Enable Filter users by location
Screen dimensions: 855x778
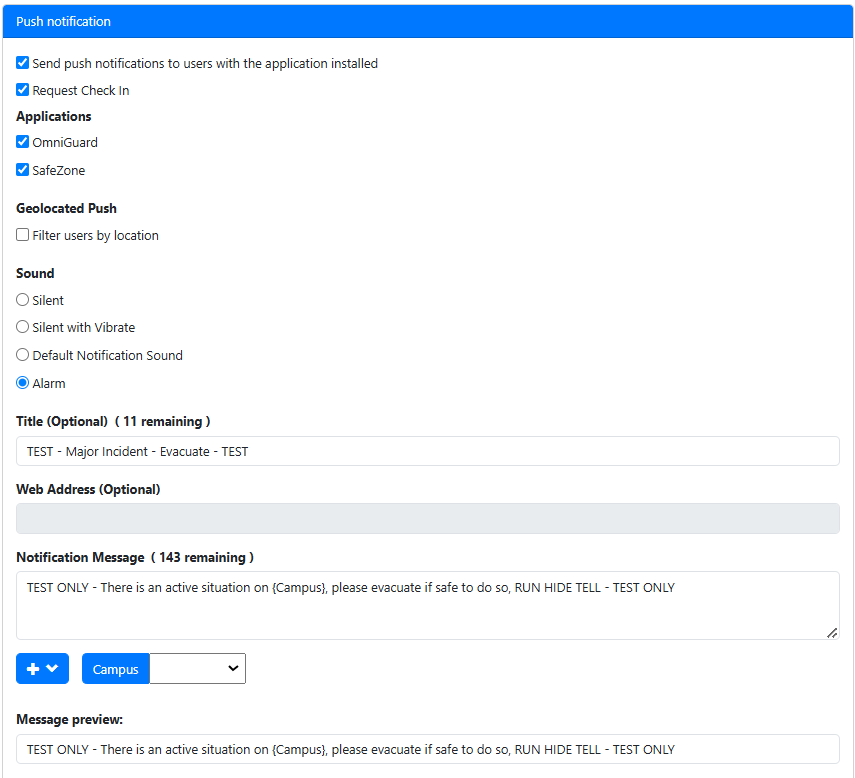click(x=23, y=235)
